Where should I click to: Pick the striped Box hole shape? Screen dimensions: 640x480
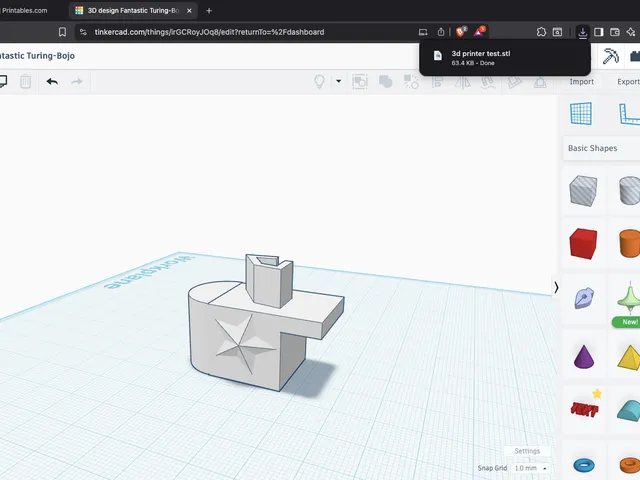click(583, 191)
